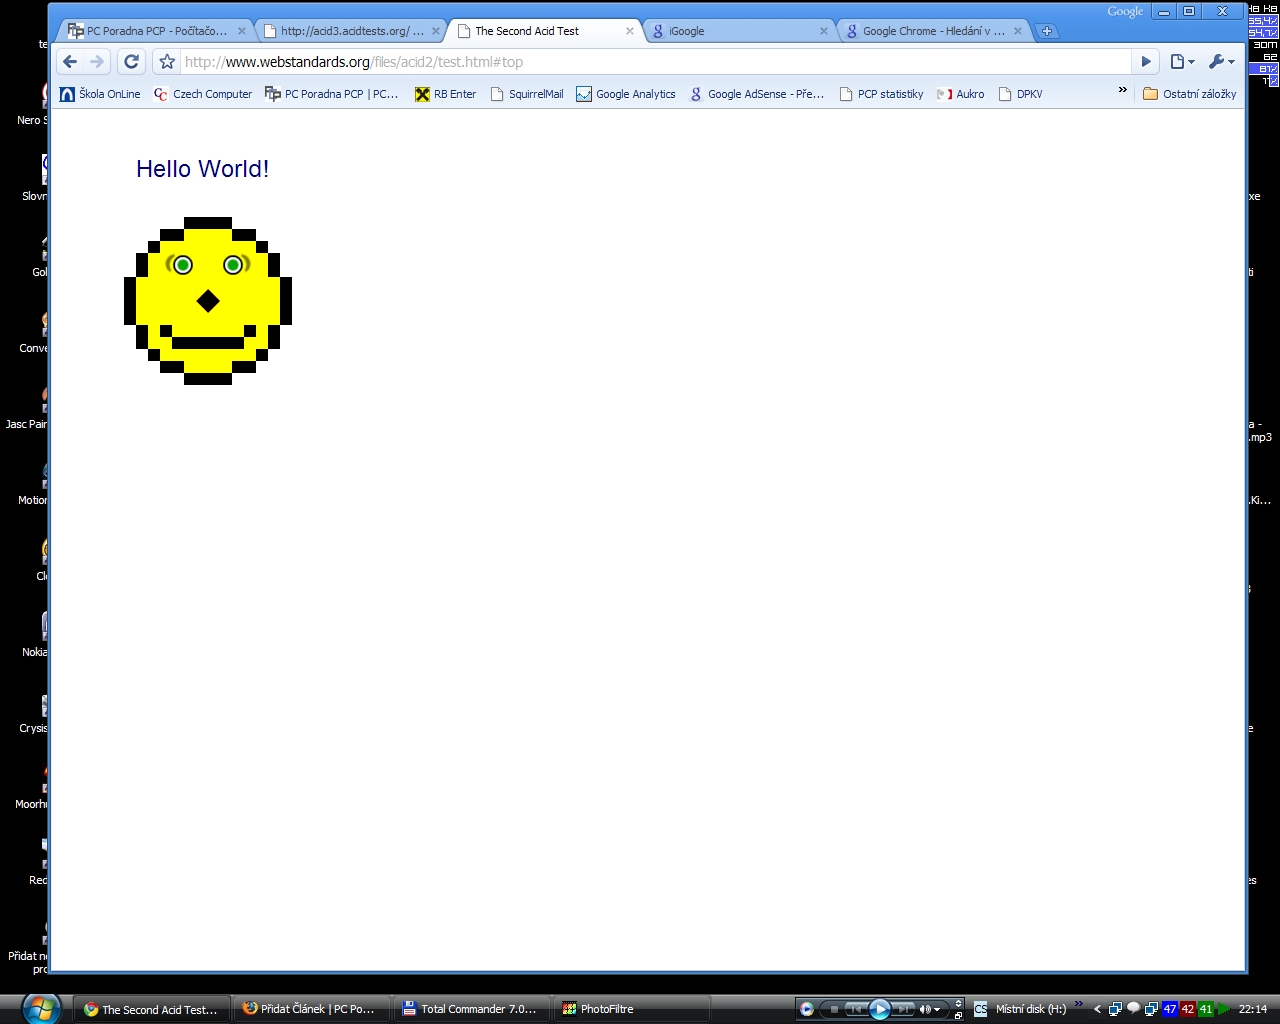
Task: Click the blue 47 temperature tray icon
Action: point(1169,1009)
